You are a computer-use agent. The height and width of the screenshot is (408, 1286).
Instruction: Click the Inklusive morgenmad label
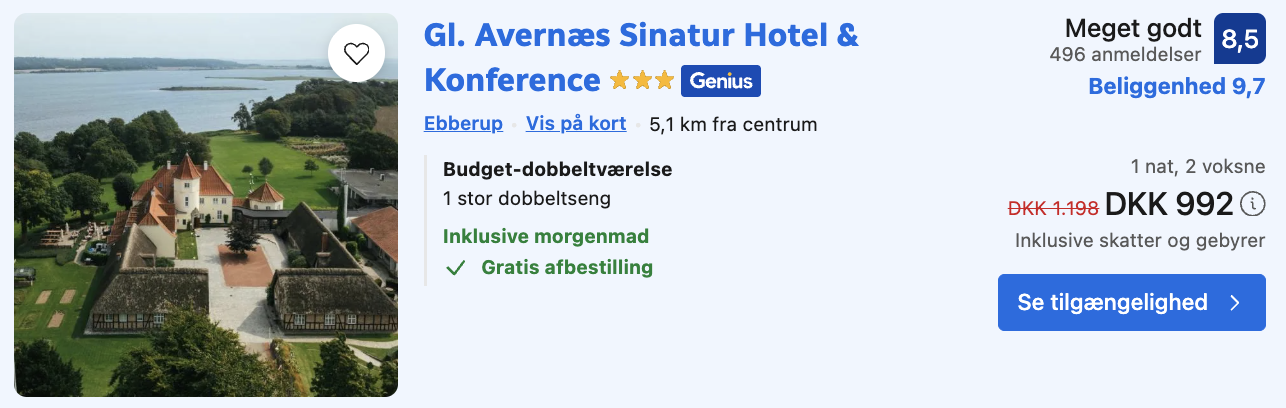(546, 237)
